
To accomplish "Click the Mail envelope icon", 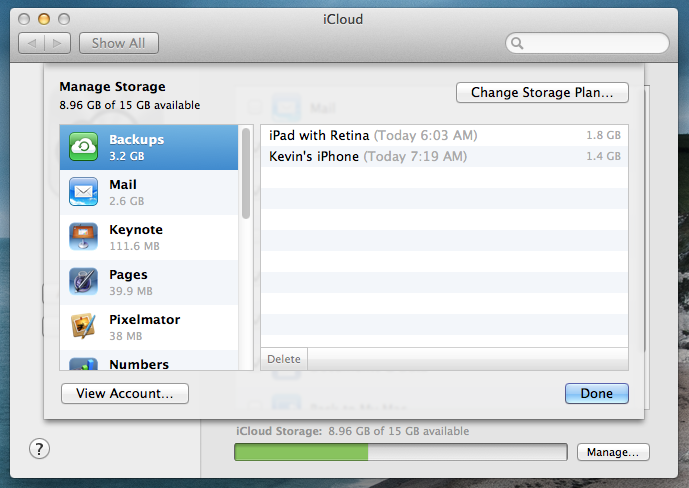I will 83,192.
